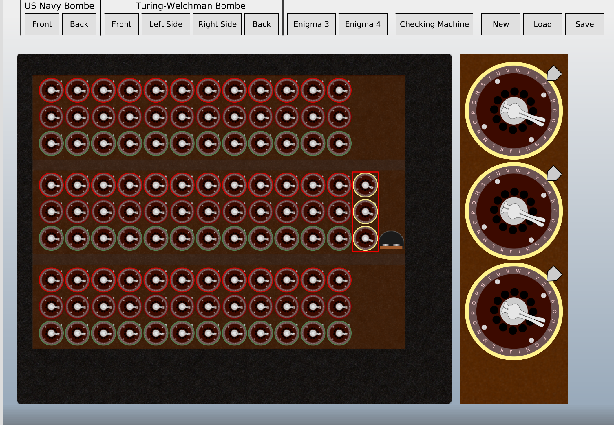Open the Turing-Welchman Bombe Front view
The height and width of the screenshot is (425, 614).
121,24
